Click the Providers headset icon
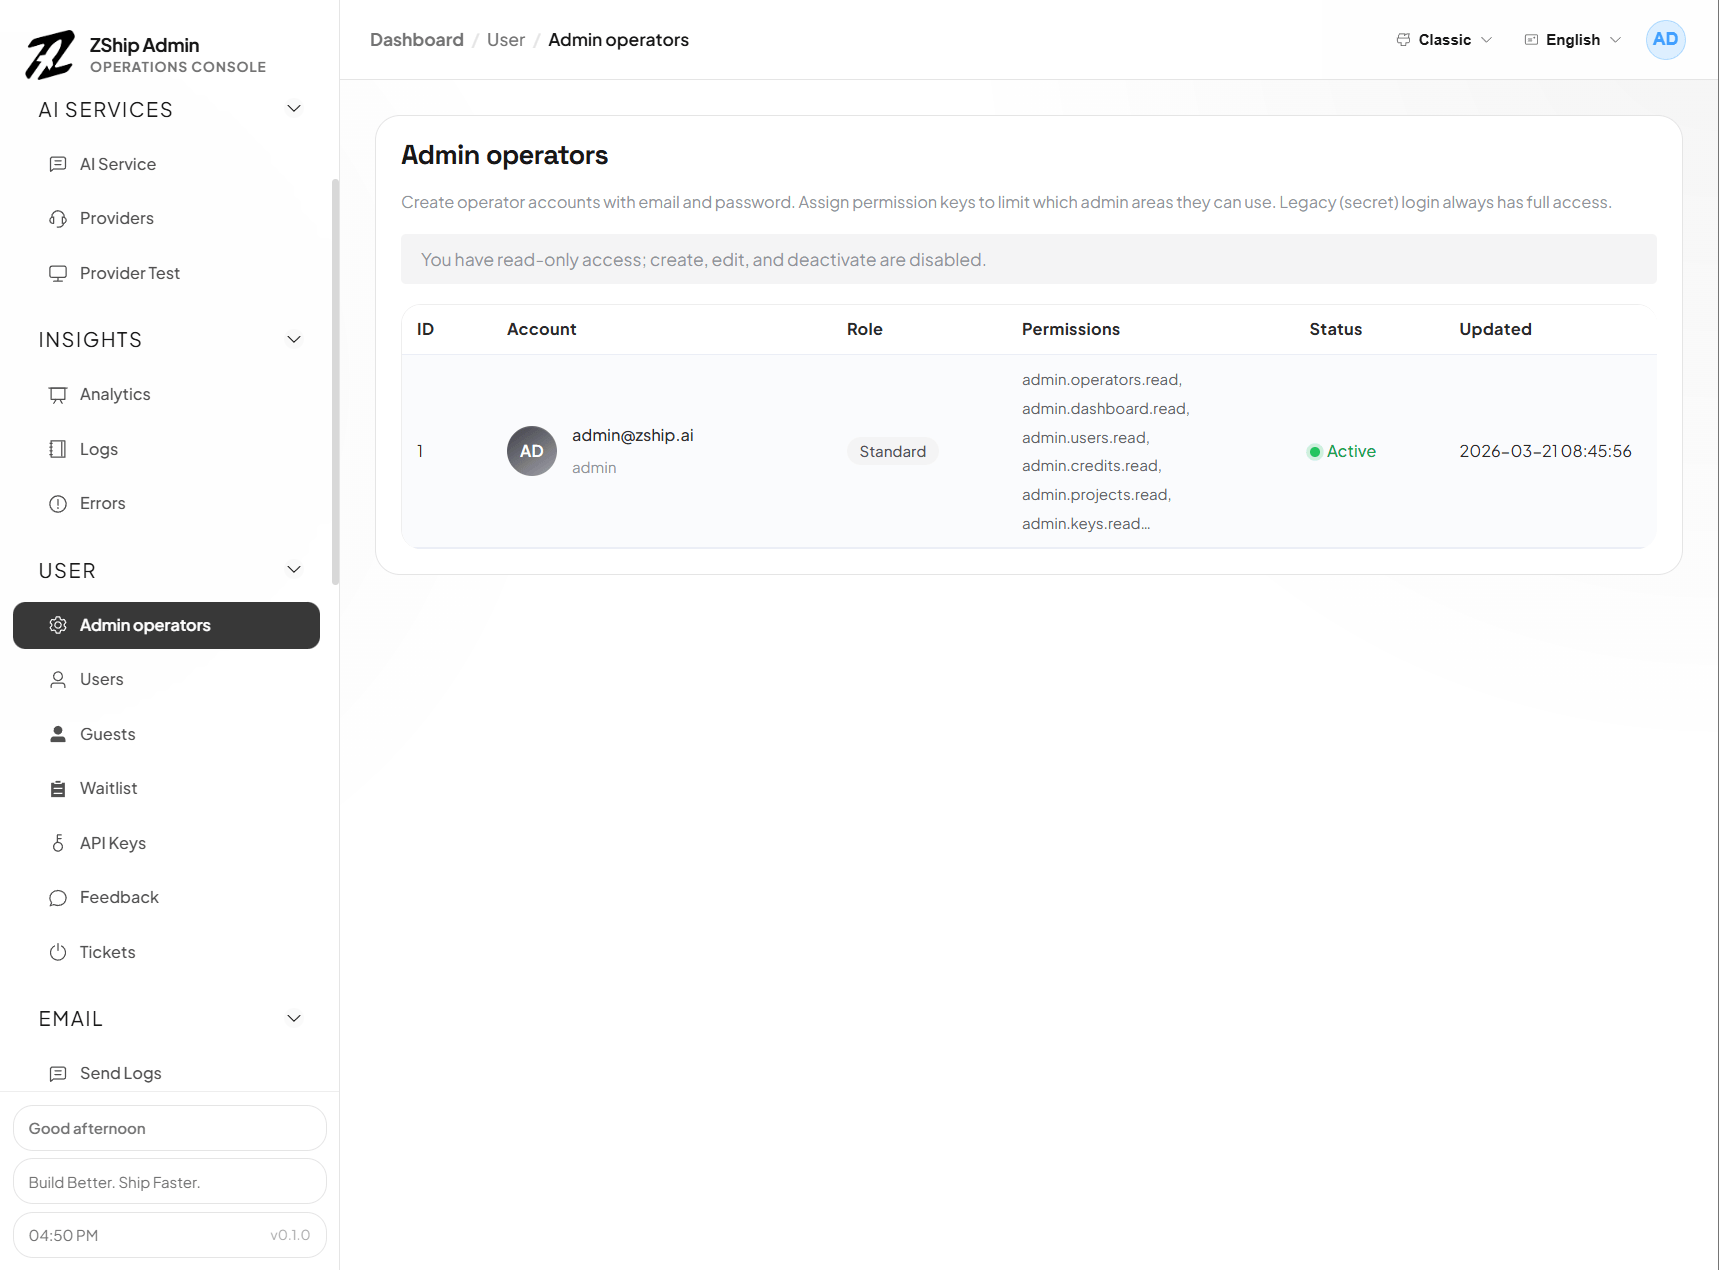 [x=58, y=219]
